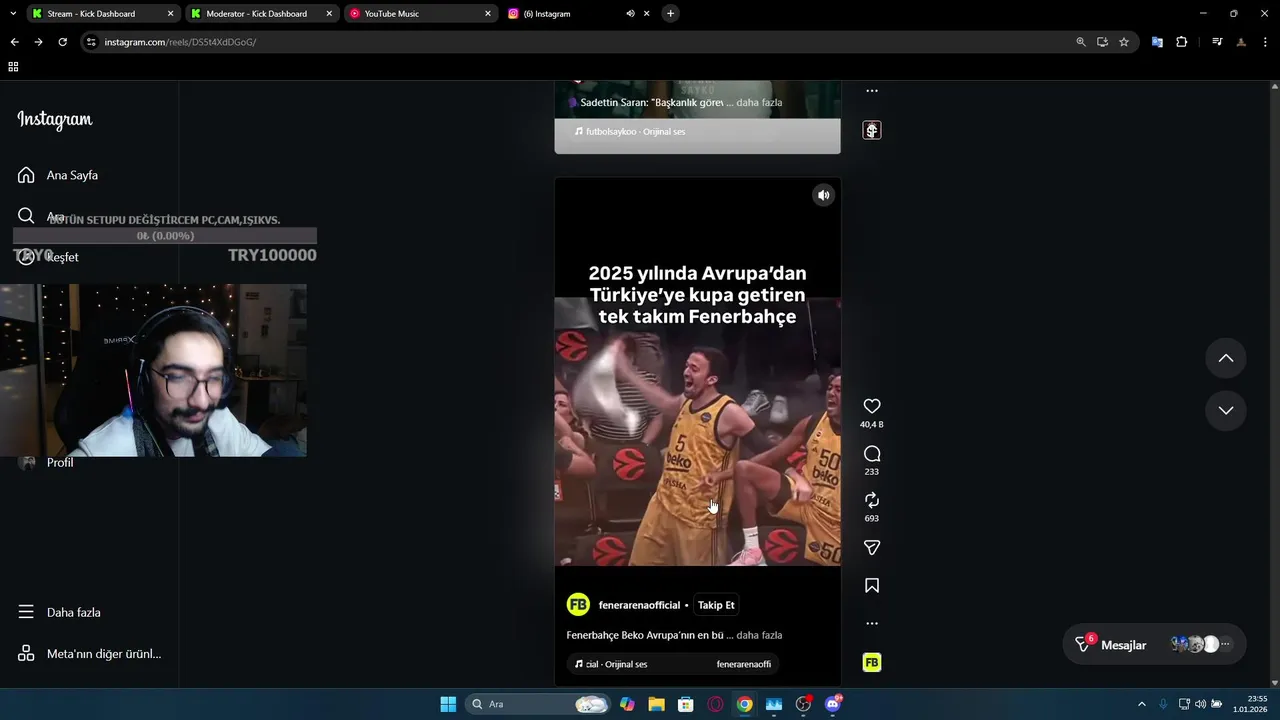Screen dimensions: 1280x720
Task: Save the reel with the bookmark icon
Action: click(x=872, y=586)
